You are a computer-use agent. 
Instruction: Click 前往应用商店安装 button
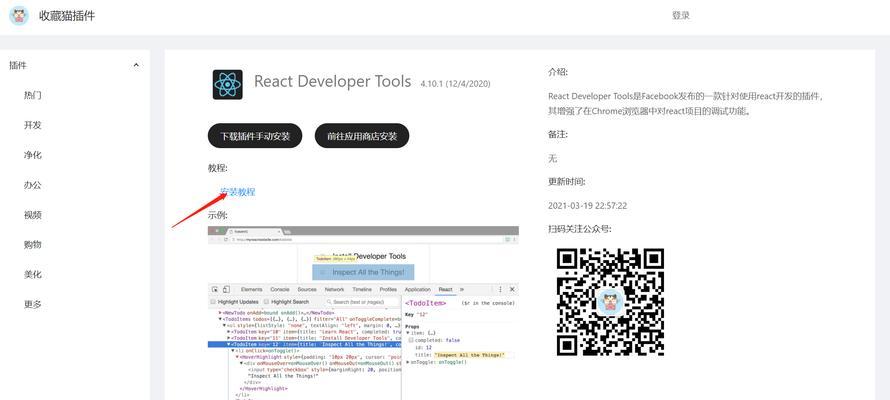pos(362,136)
